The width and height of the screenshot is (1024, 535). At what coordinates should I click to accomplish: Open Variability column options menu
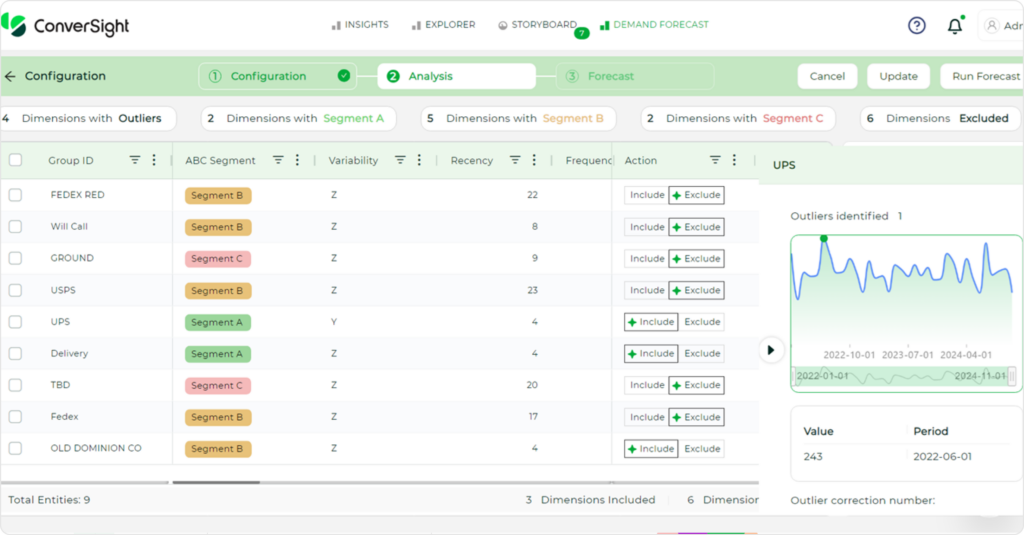419,160
